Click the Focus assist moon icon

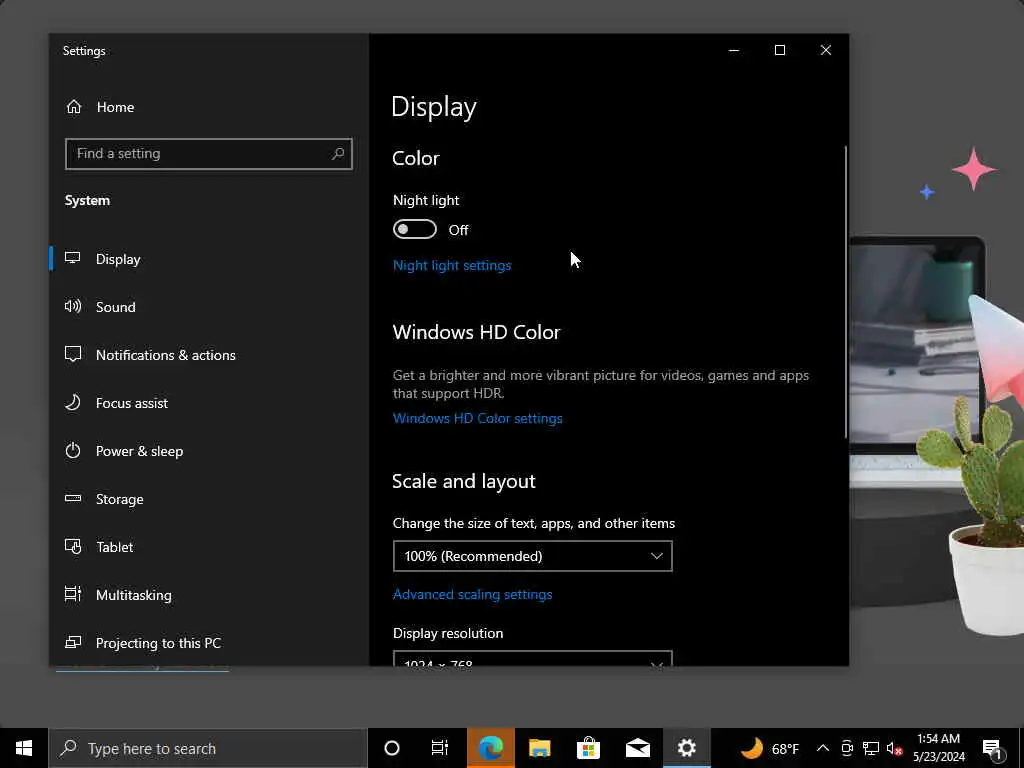(x=72, y=402)
